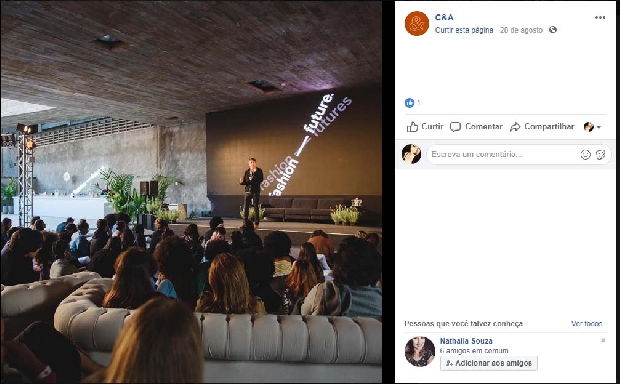This screenshot has width=620, height=384.
Task: Click the blue like reaction icon
Action: pos(409,103)
